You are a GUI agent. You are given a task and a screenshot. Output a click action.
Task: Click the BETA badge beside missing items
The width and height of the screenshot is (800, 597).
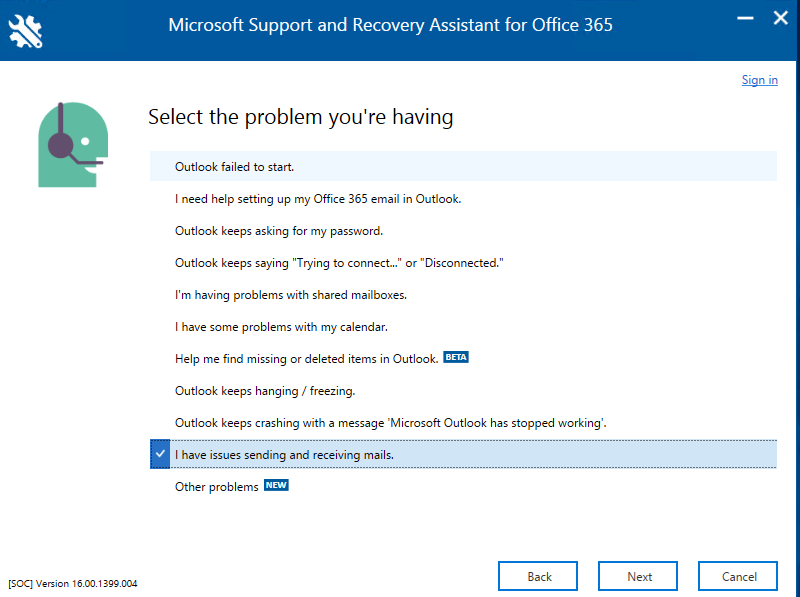(456, 357)
